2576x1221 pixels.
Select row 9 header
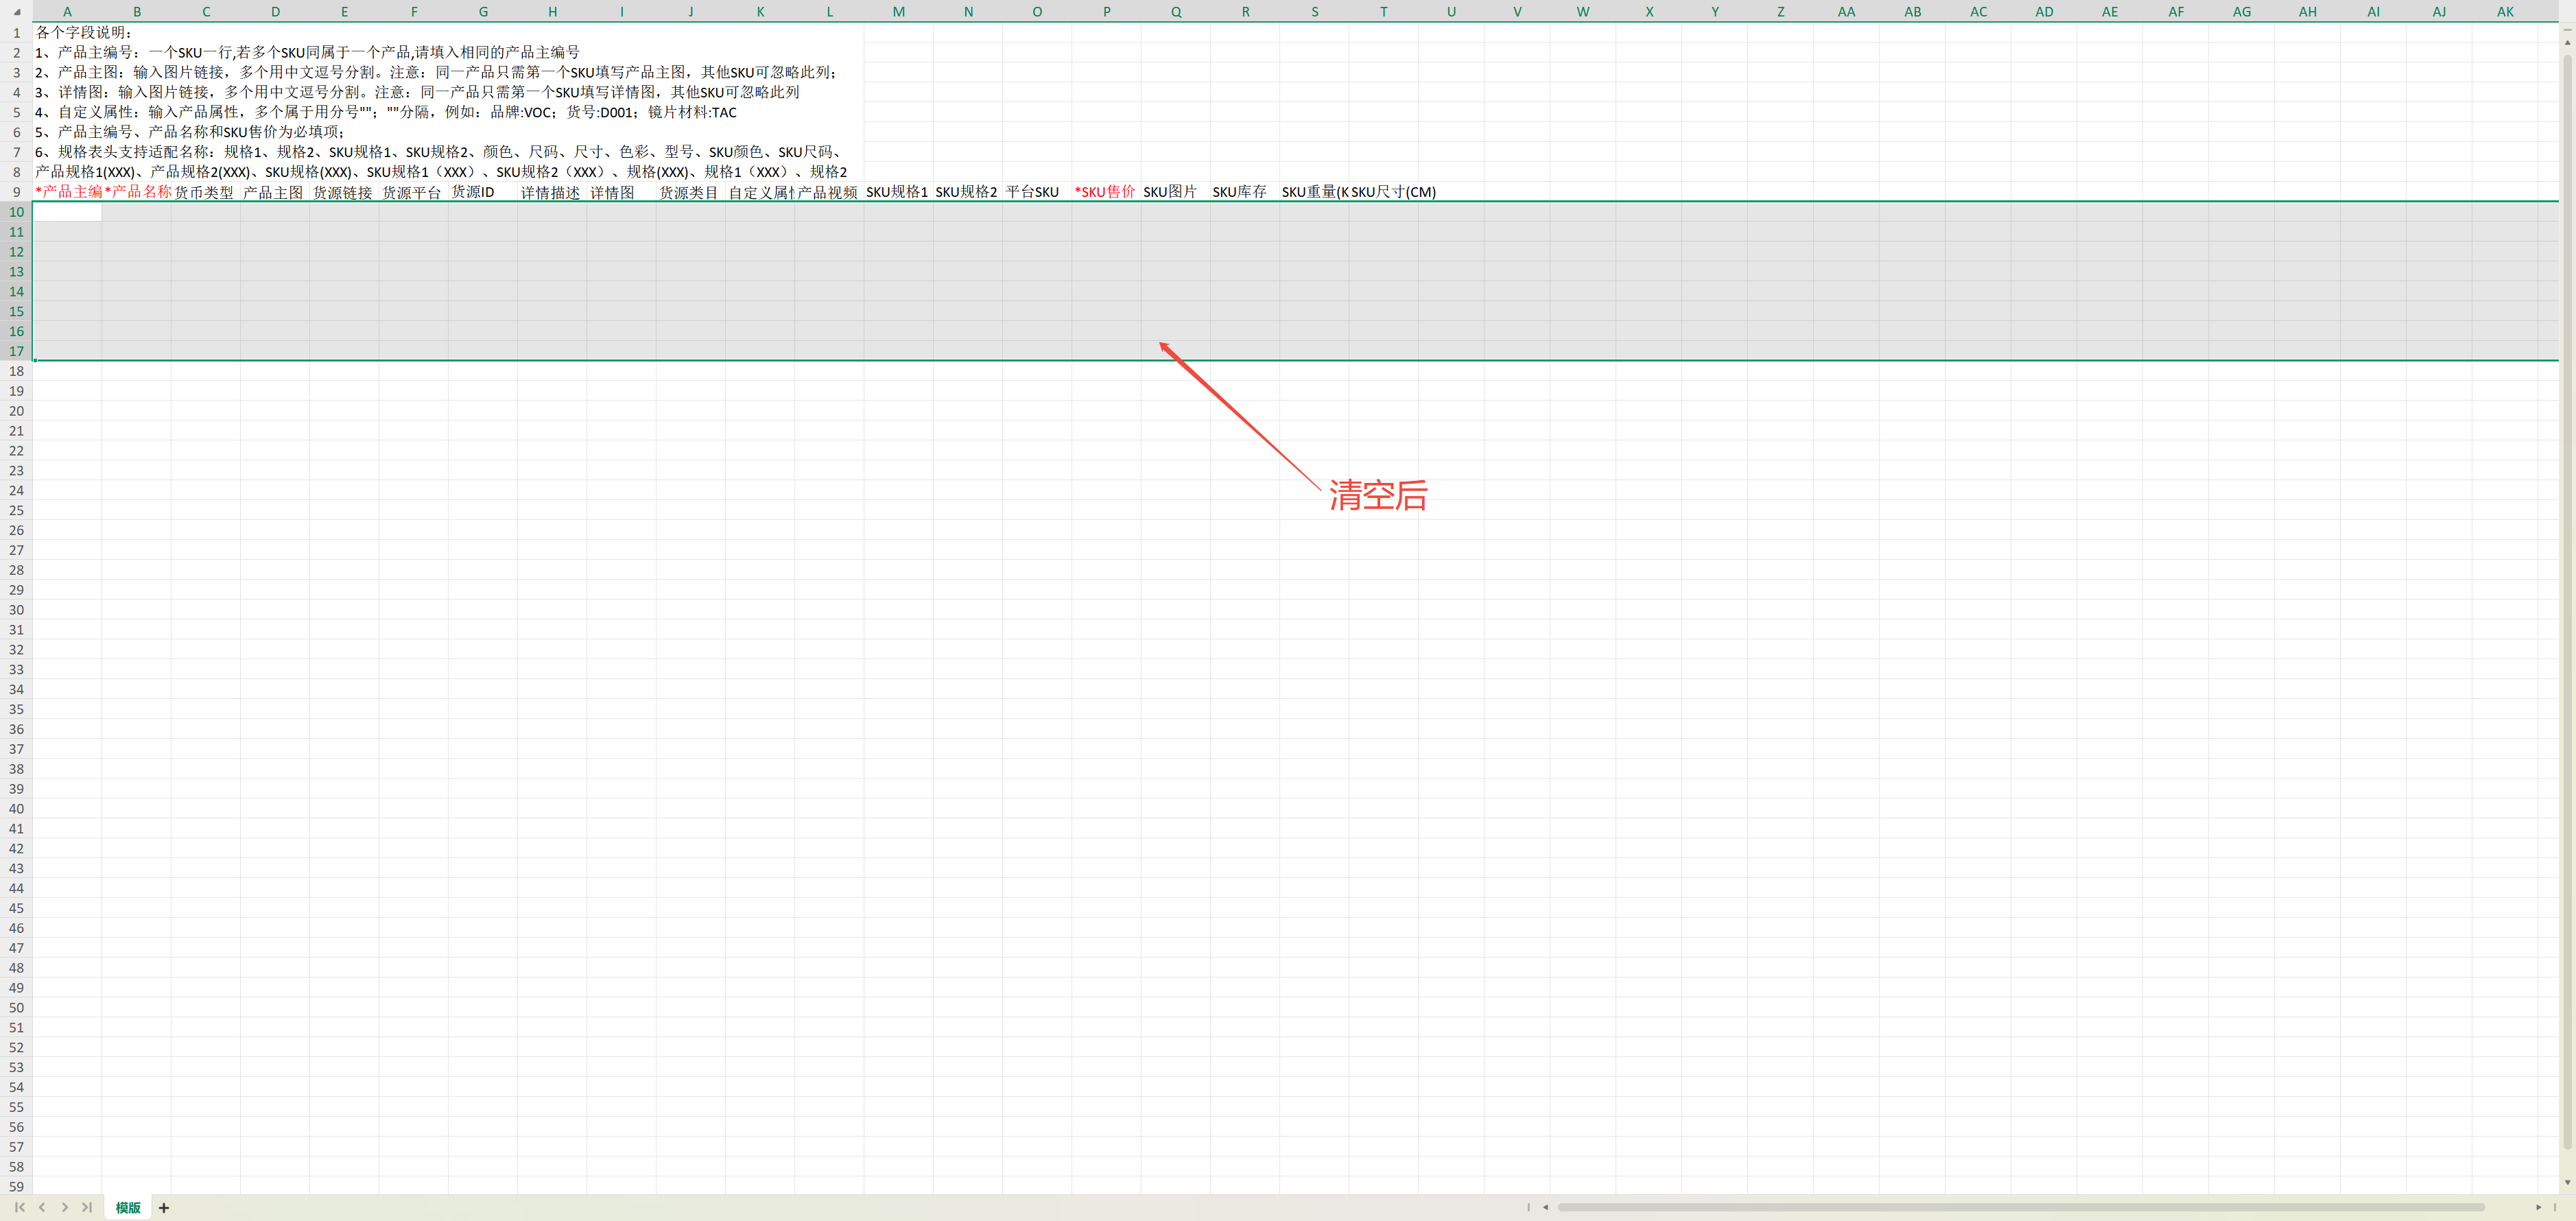(x=16, y=192)
